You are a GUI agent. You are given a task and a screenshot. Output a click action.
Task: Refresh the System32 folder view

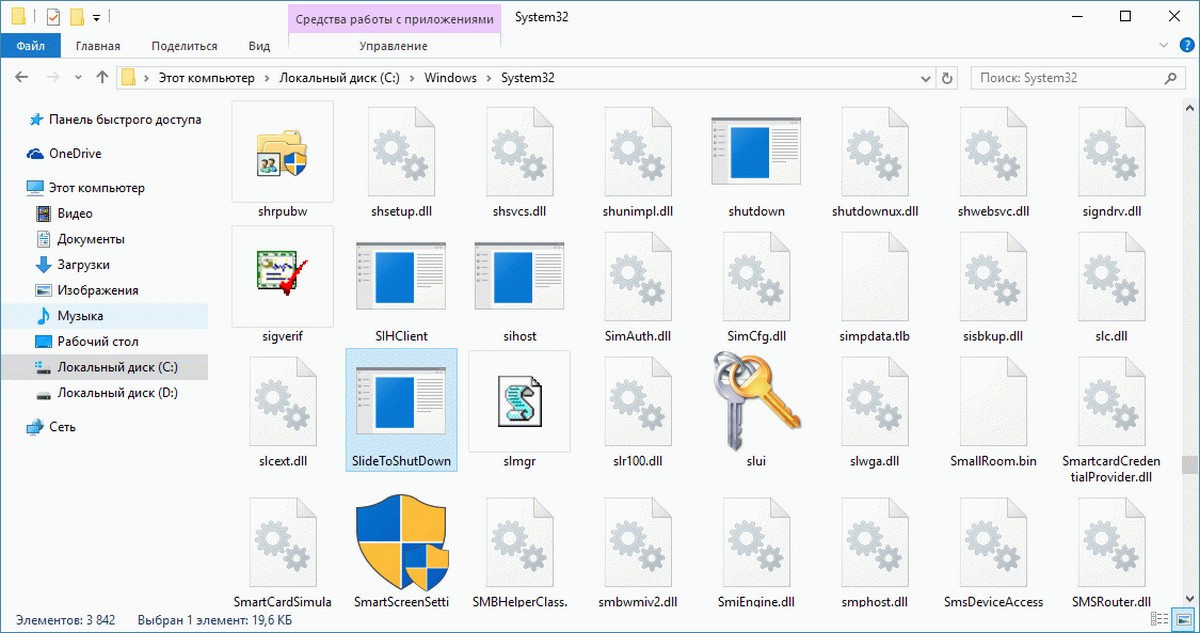coord(947,78)
